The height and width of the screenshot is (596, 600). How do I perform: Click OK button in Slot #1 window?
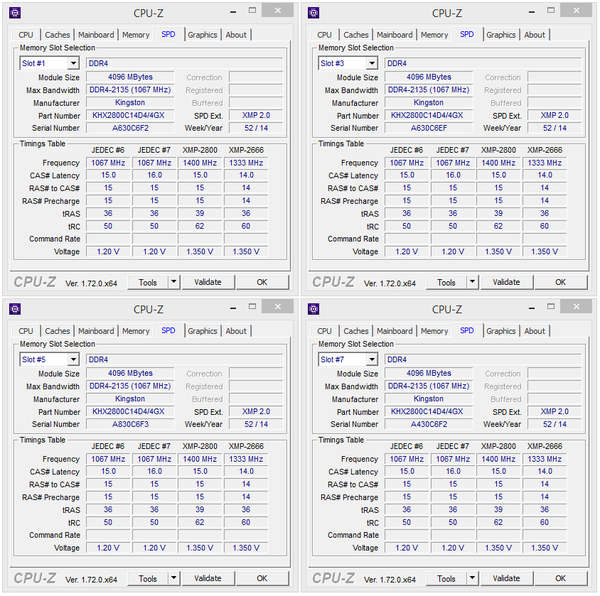click(x=262, y=282)
